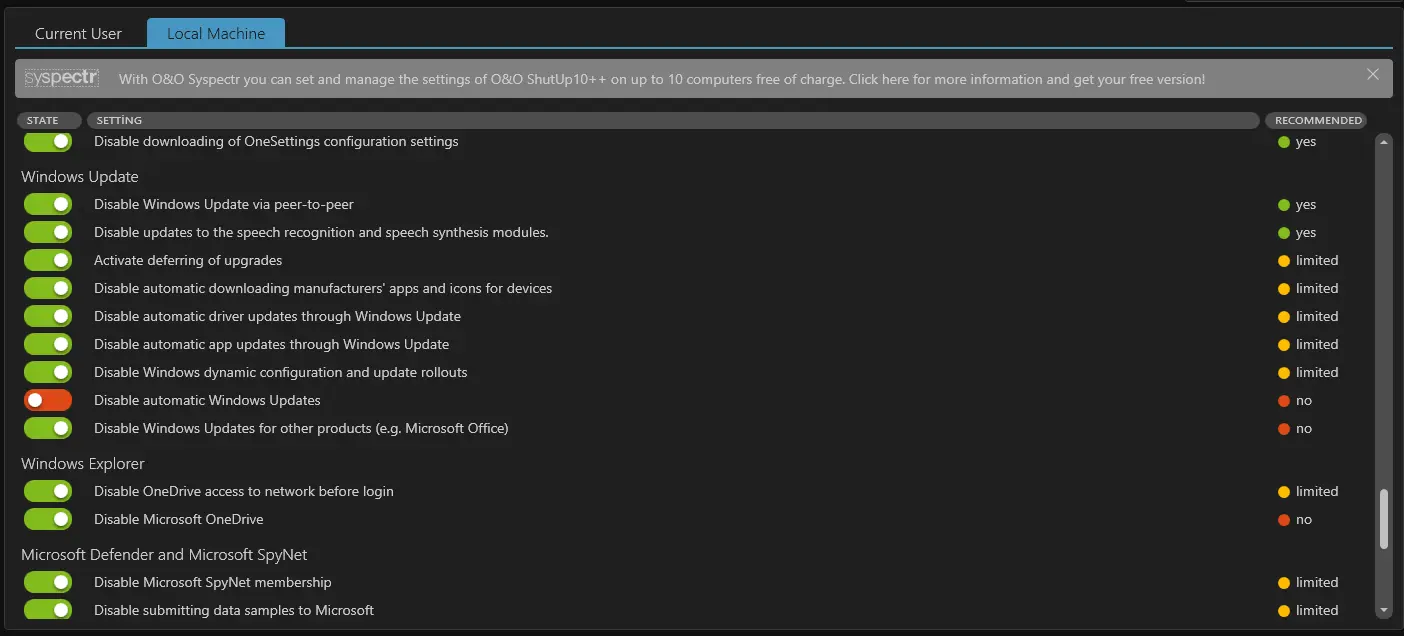This screenshot has height=636, width=1404.
Task: Select the Local Machine tab
Action: (216, 33)
